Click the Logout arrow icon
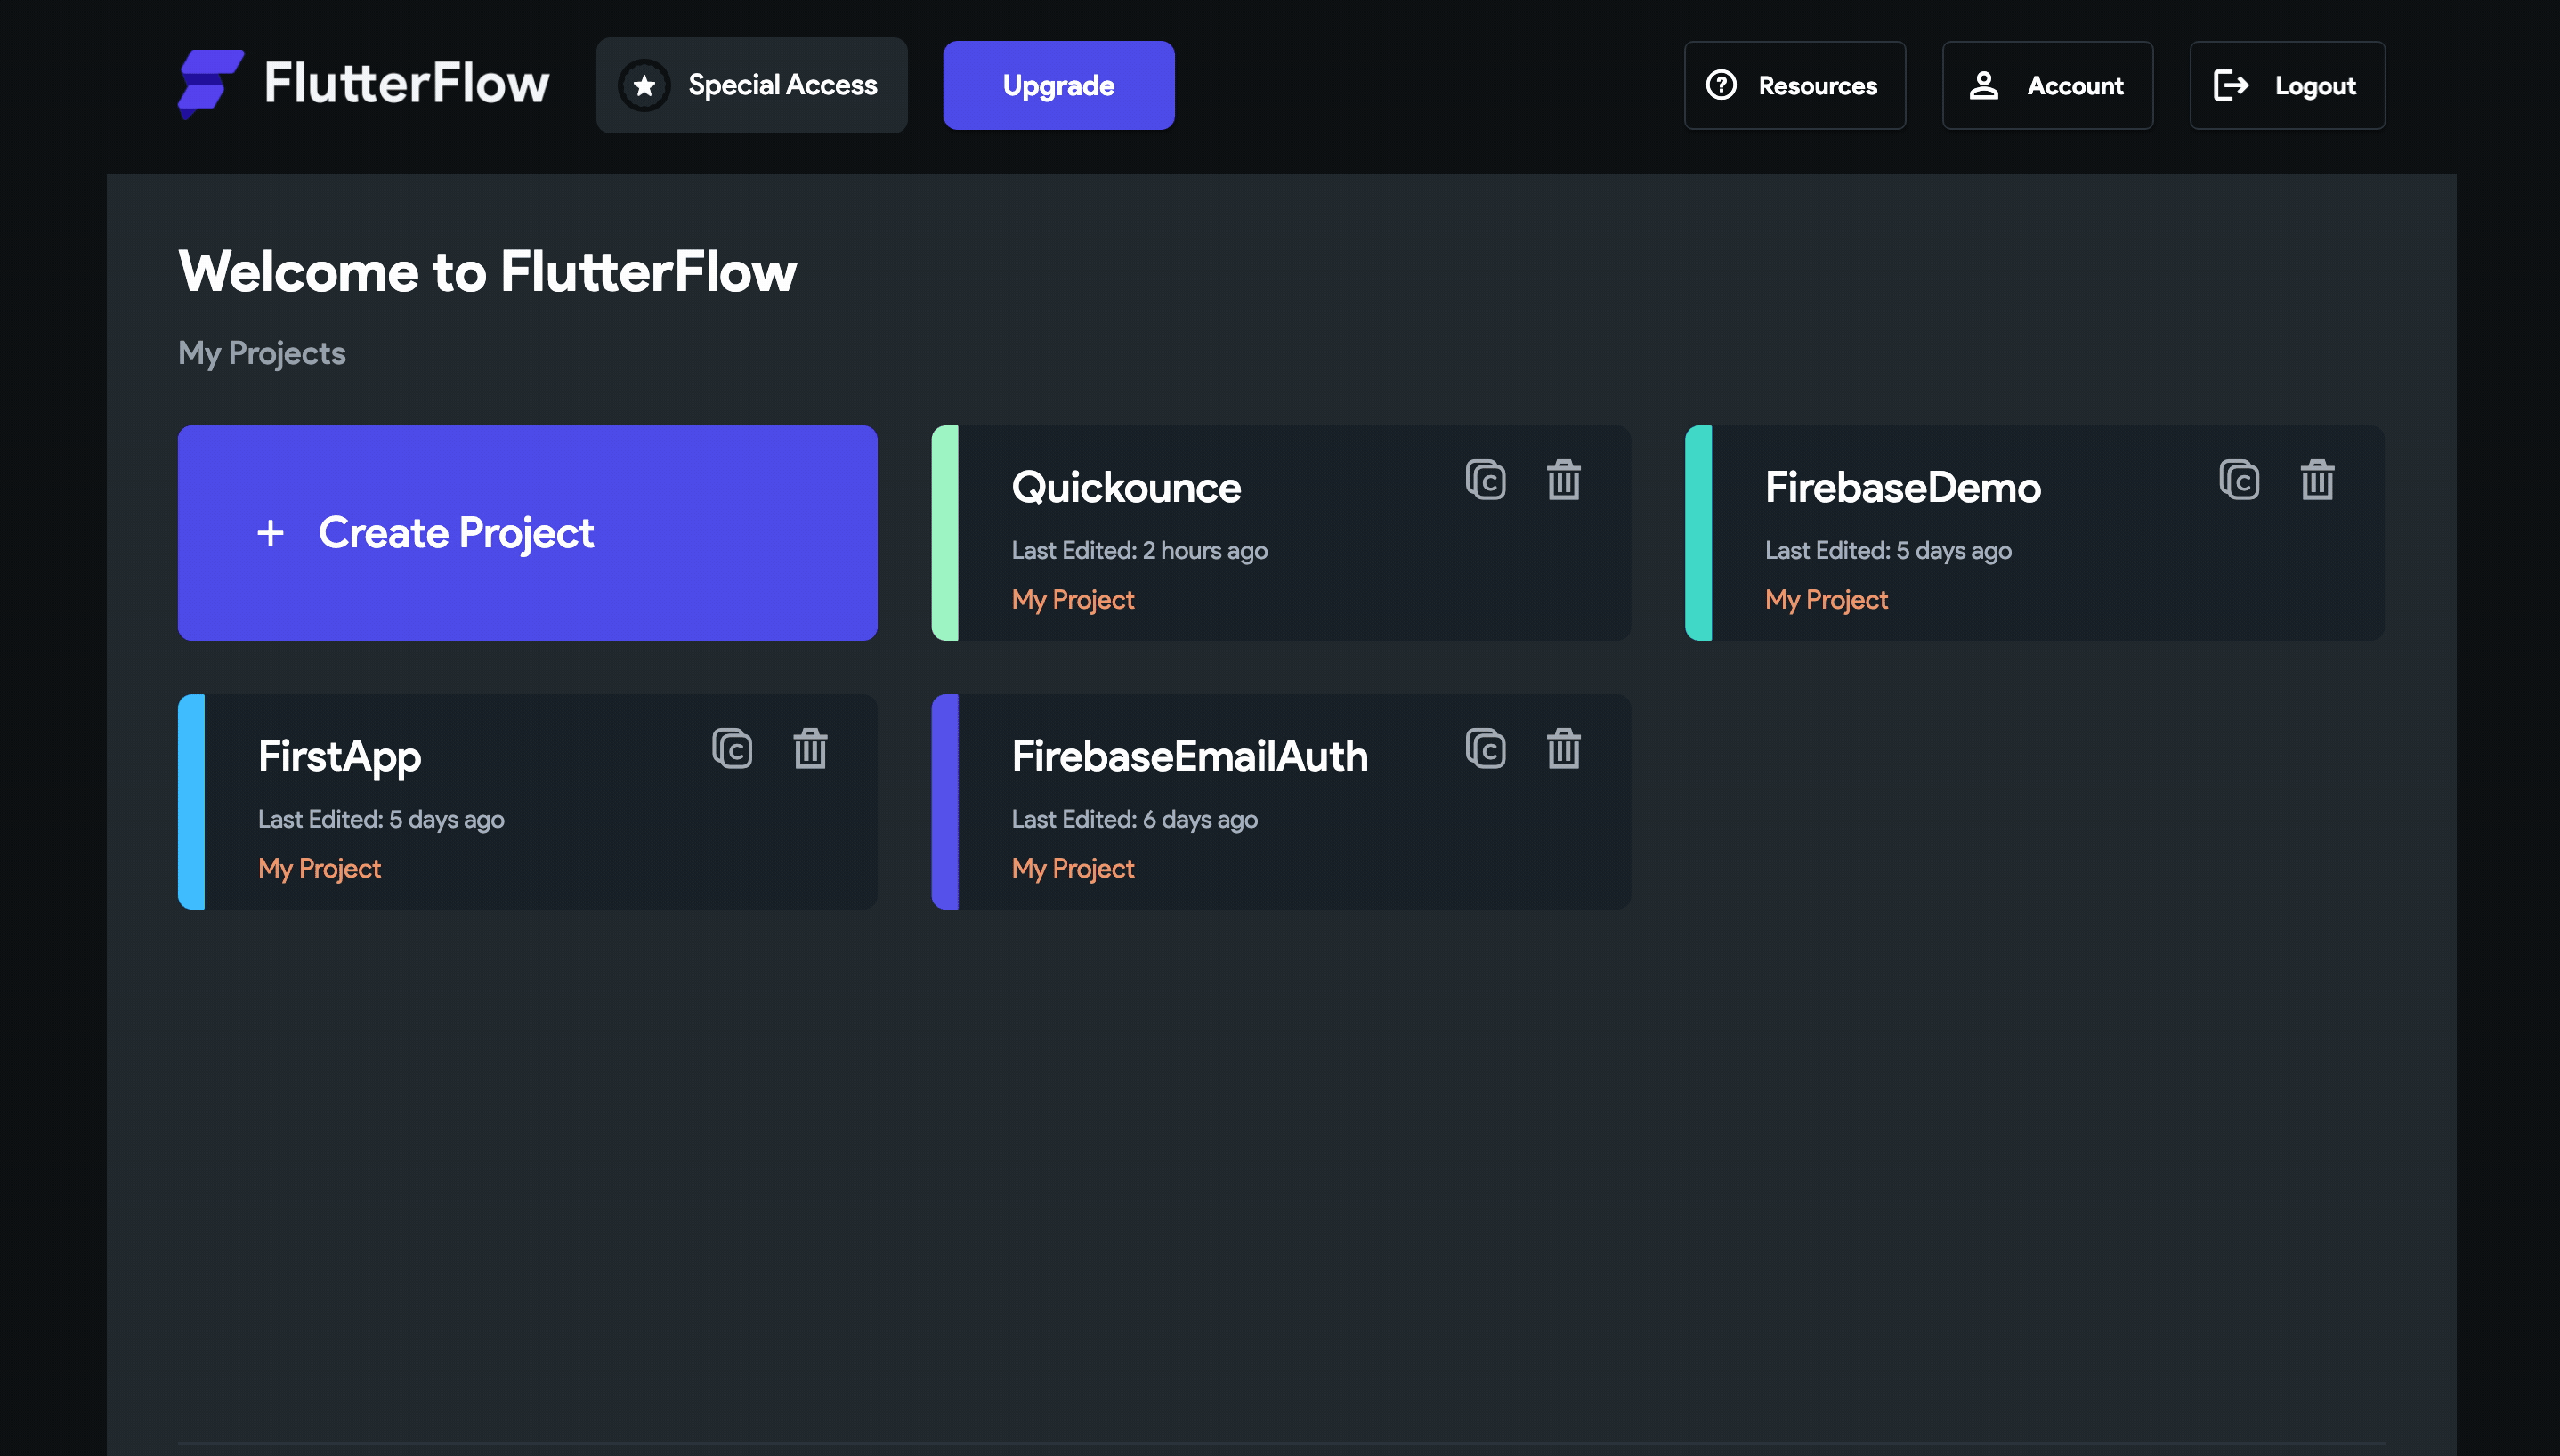The image size is (2560, 1456). coord(2231,85)
